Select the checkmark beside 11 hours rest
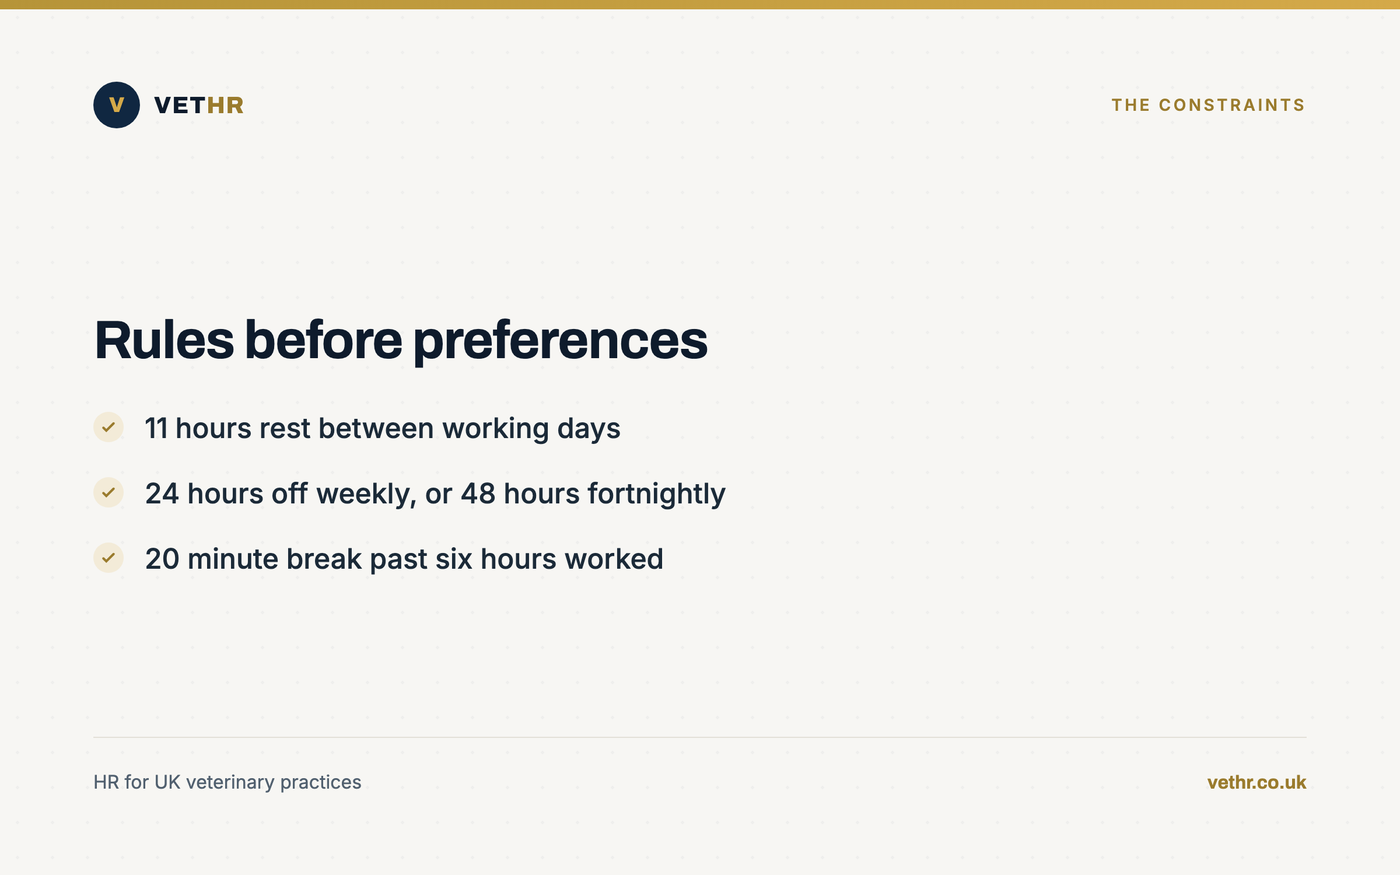This screenshot has width=1400, height=875. [108, 427]
